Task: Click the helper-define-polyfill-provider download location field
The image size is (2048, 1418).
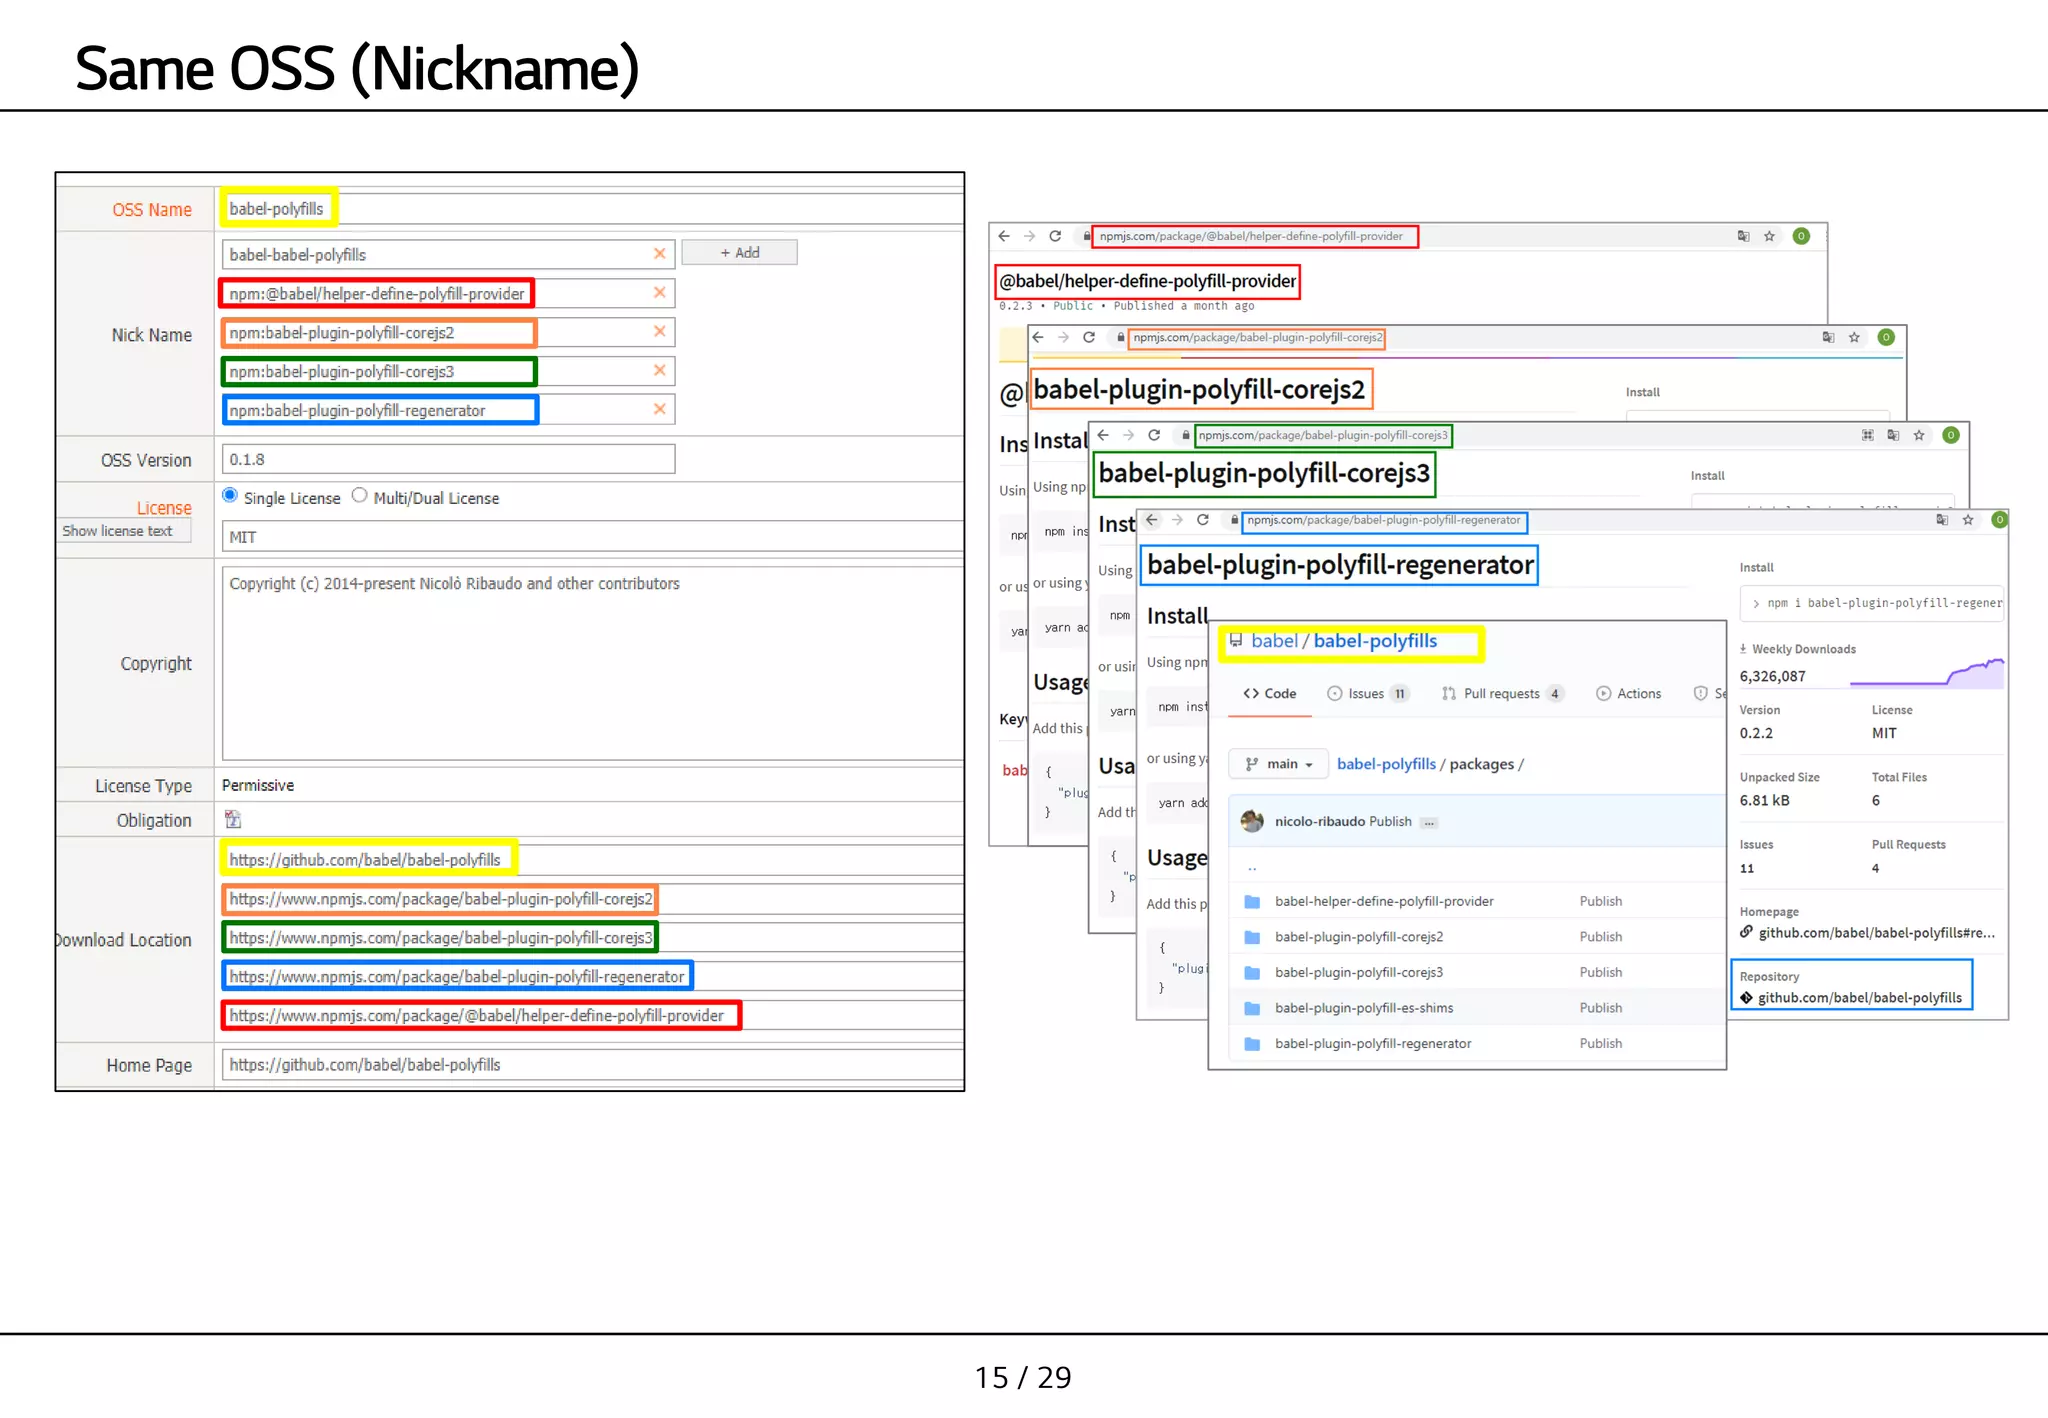Action: coord(592,1016)
